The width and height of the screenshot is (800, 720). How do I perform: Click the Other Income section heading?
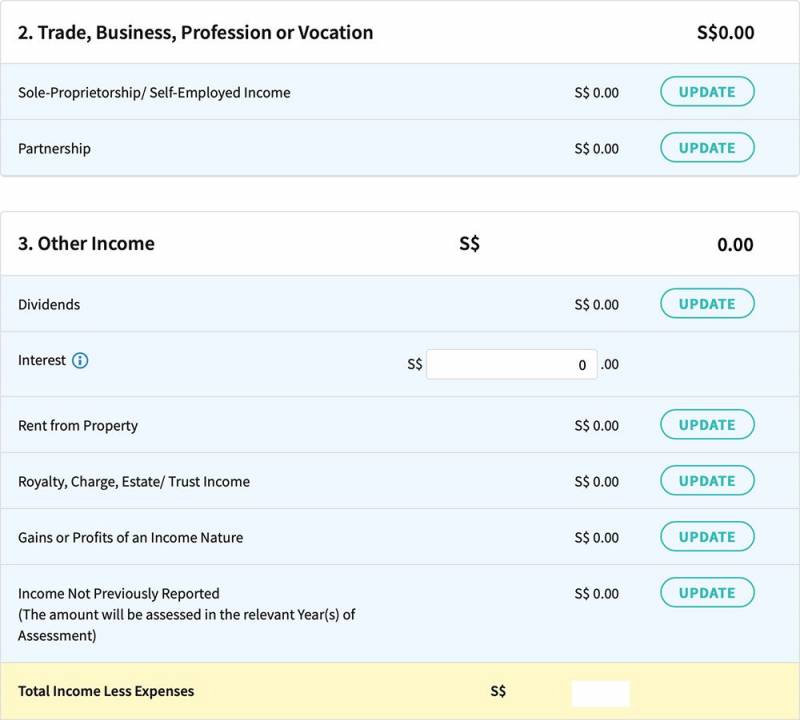tap(86, 244)
